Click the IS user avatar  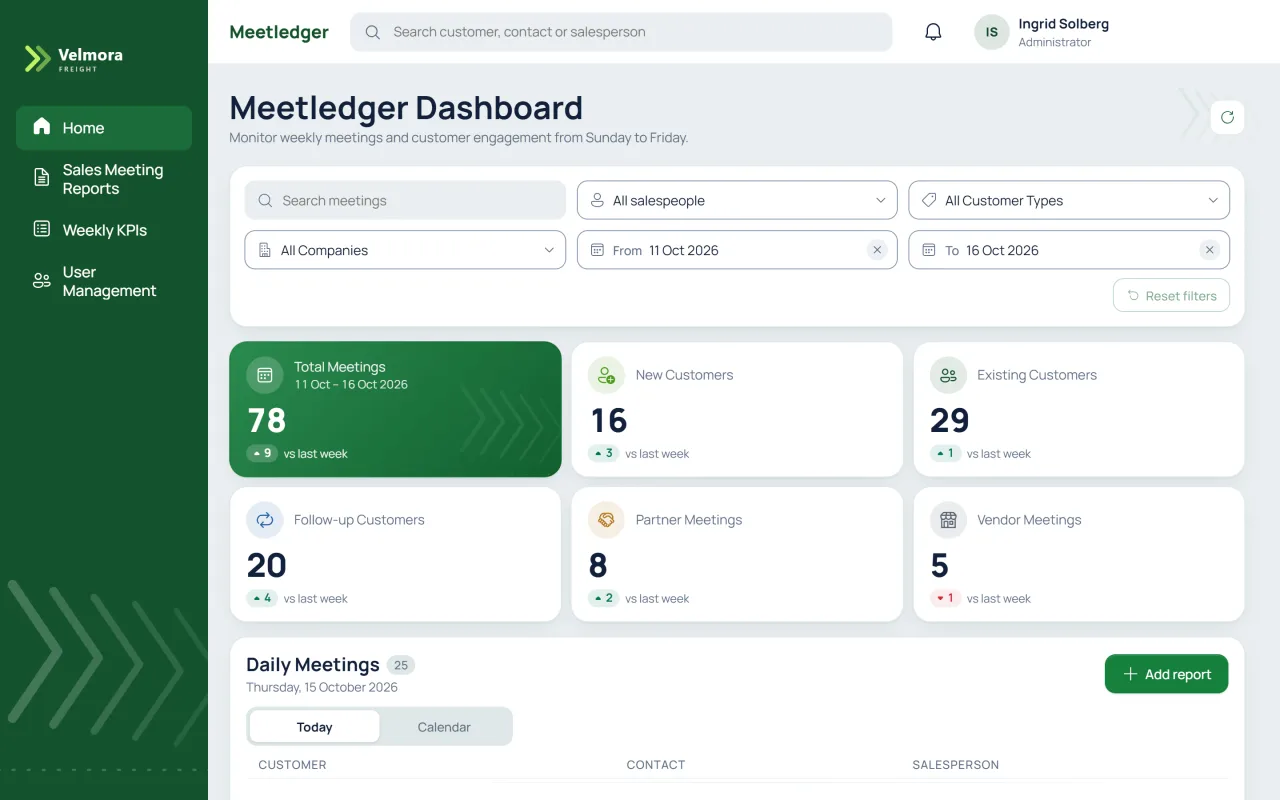point(992,32)
